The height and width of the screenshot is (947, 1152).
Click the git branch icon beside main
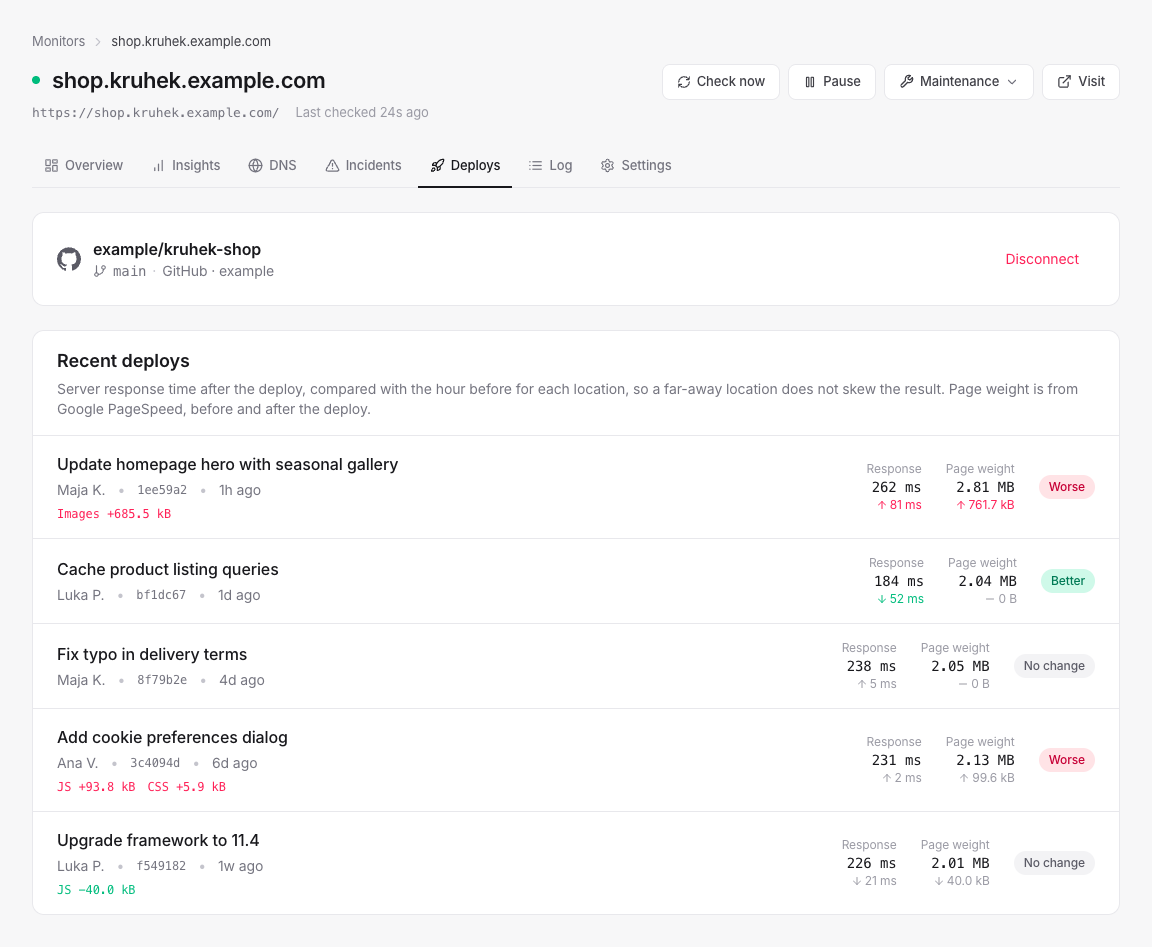[x=100, y=271]
